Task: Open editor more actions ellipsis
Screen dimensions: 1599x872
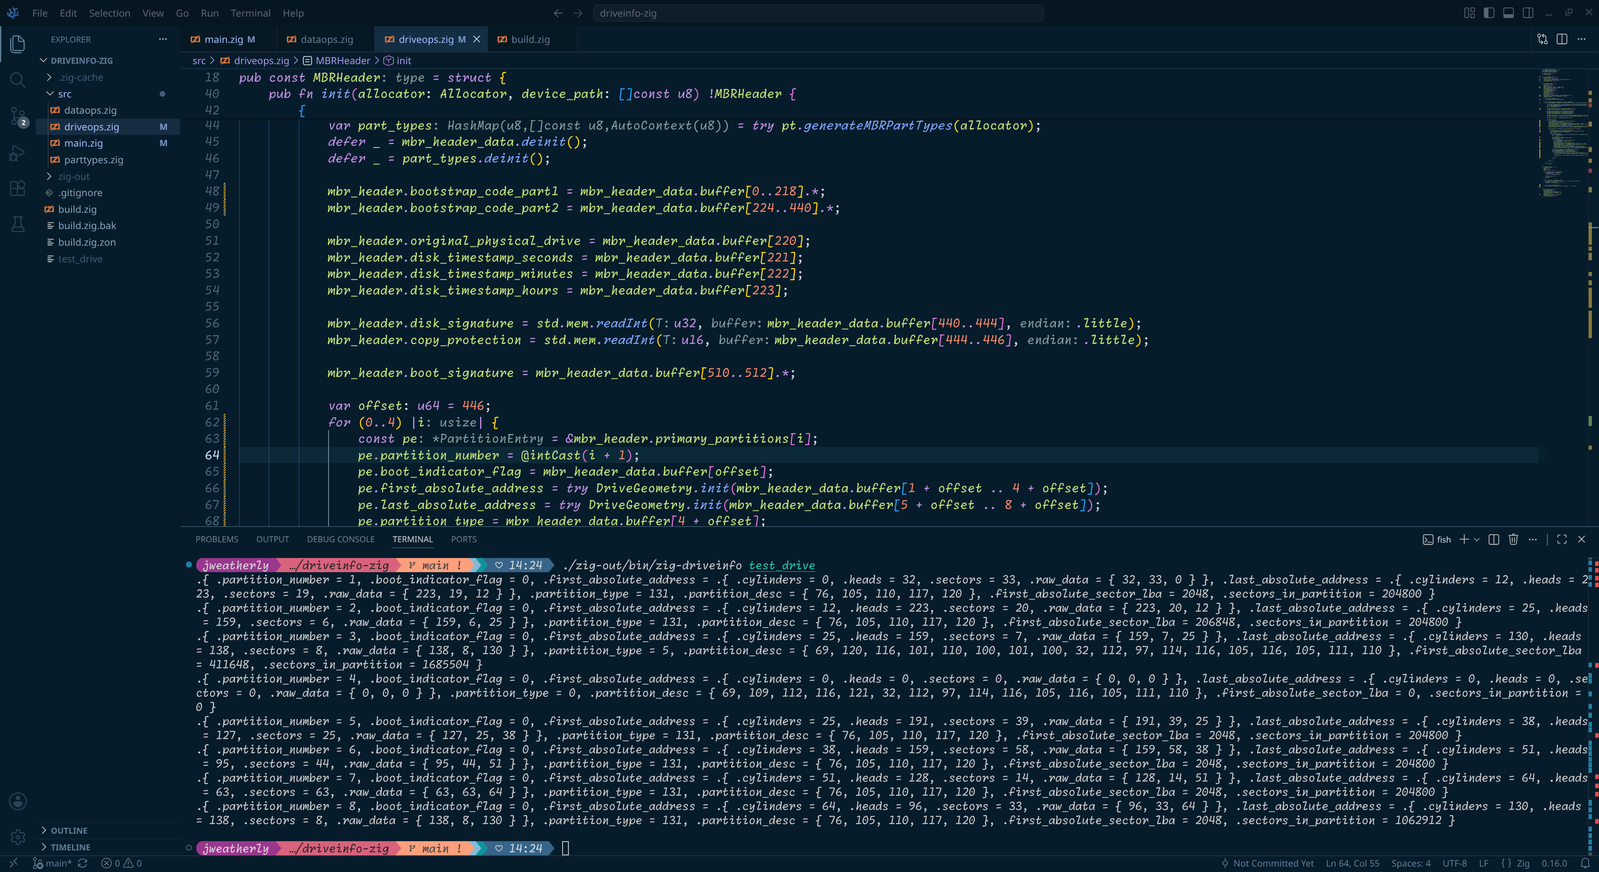Action: click(x=1581, y=39)
